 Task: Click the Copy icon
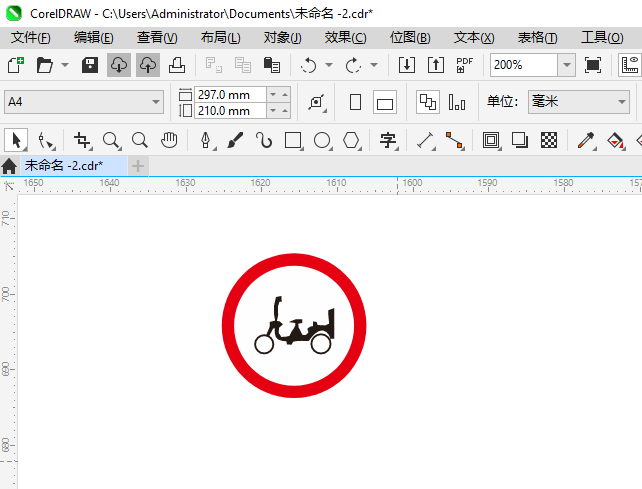coord(242,65)
